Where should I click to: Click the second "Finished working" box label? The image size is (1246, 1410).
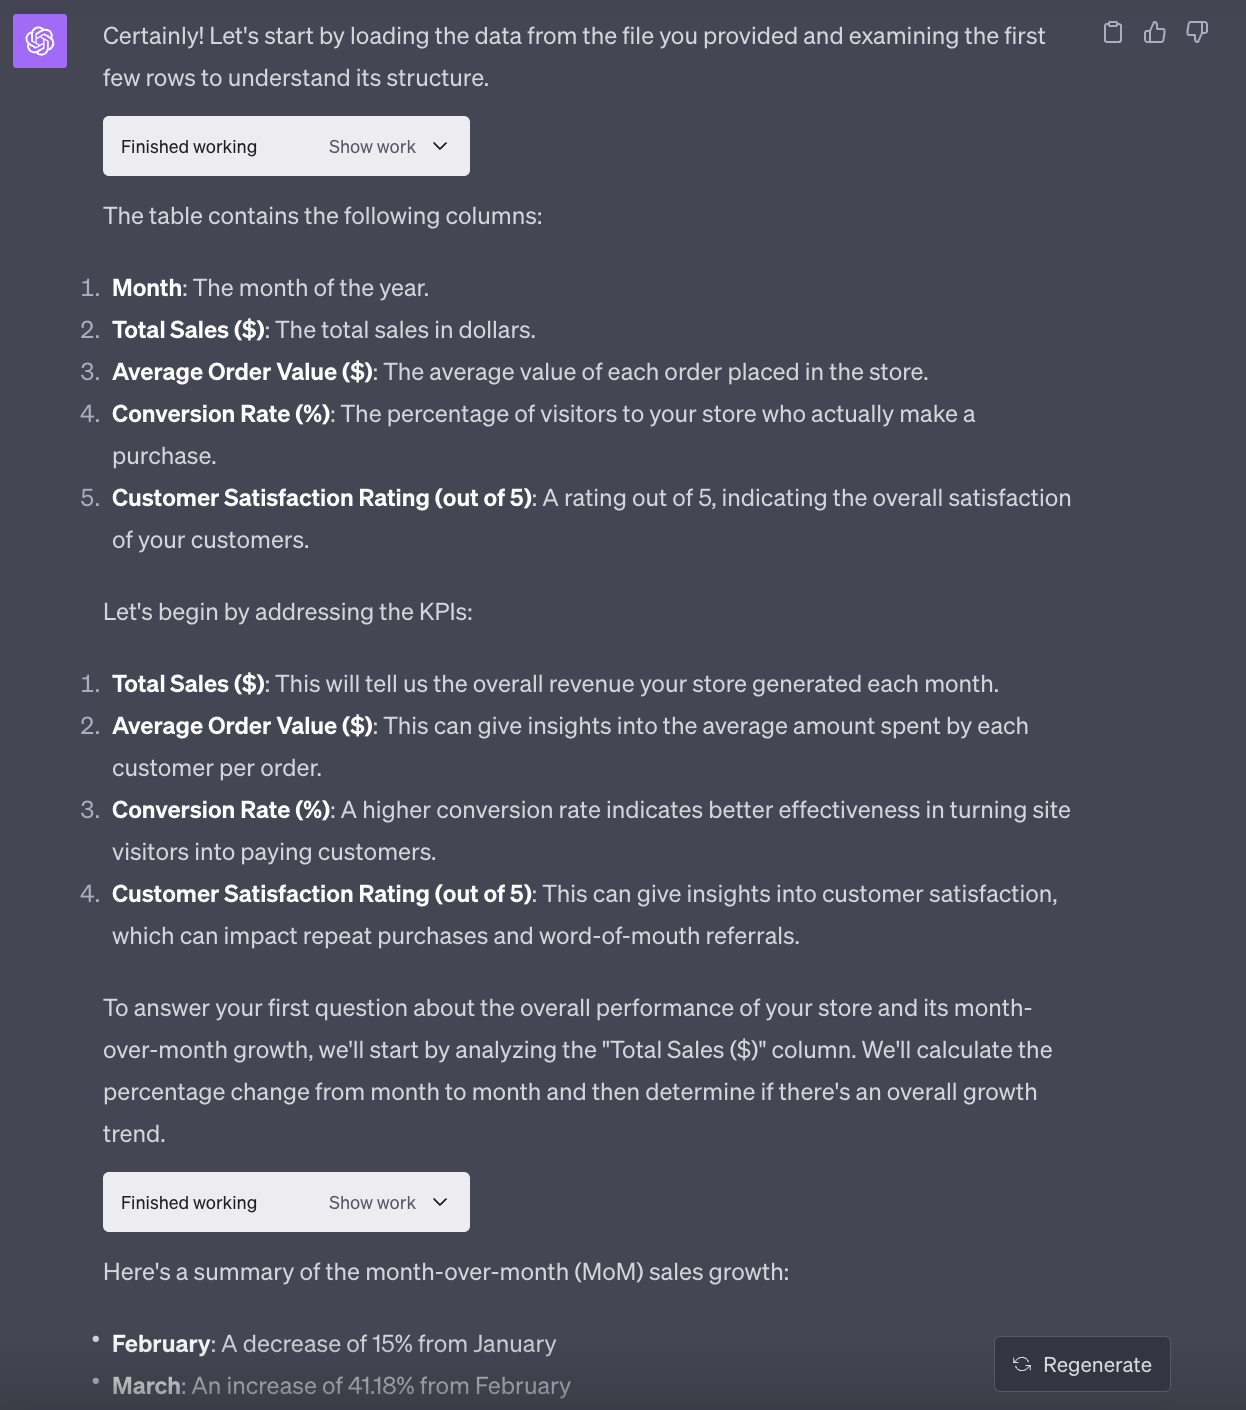coord(189,1203)
